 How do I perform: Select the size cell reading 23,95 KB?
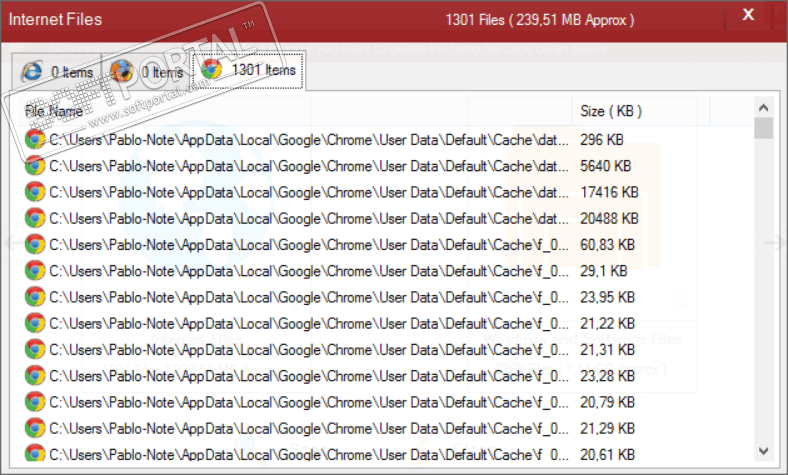tap(608, 297)
